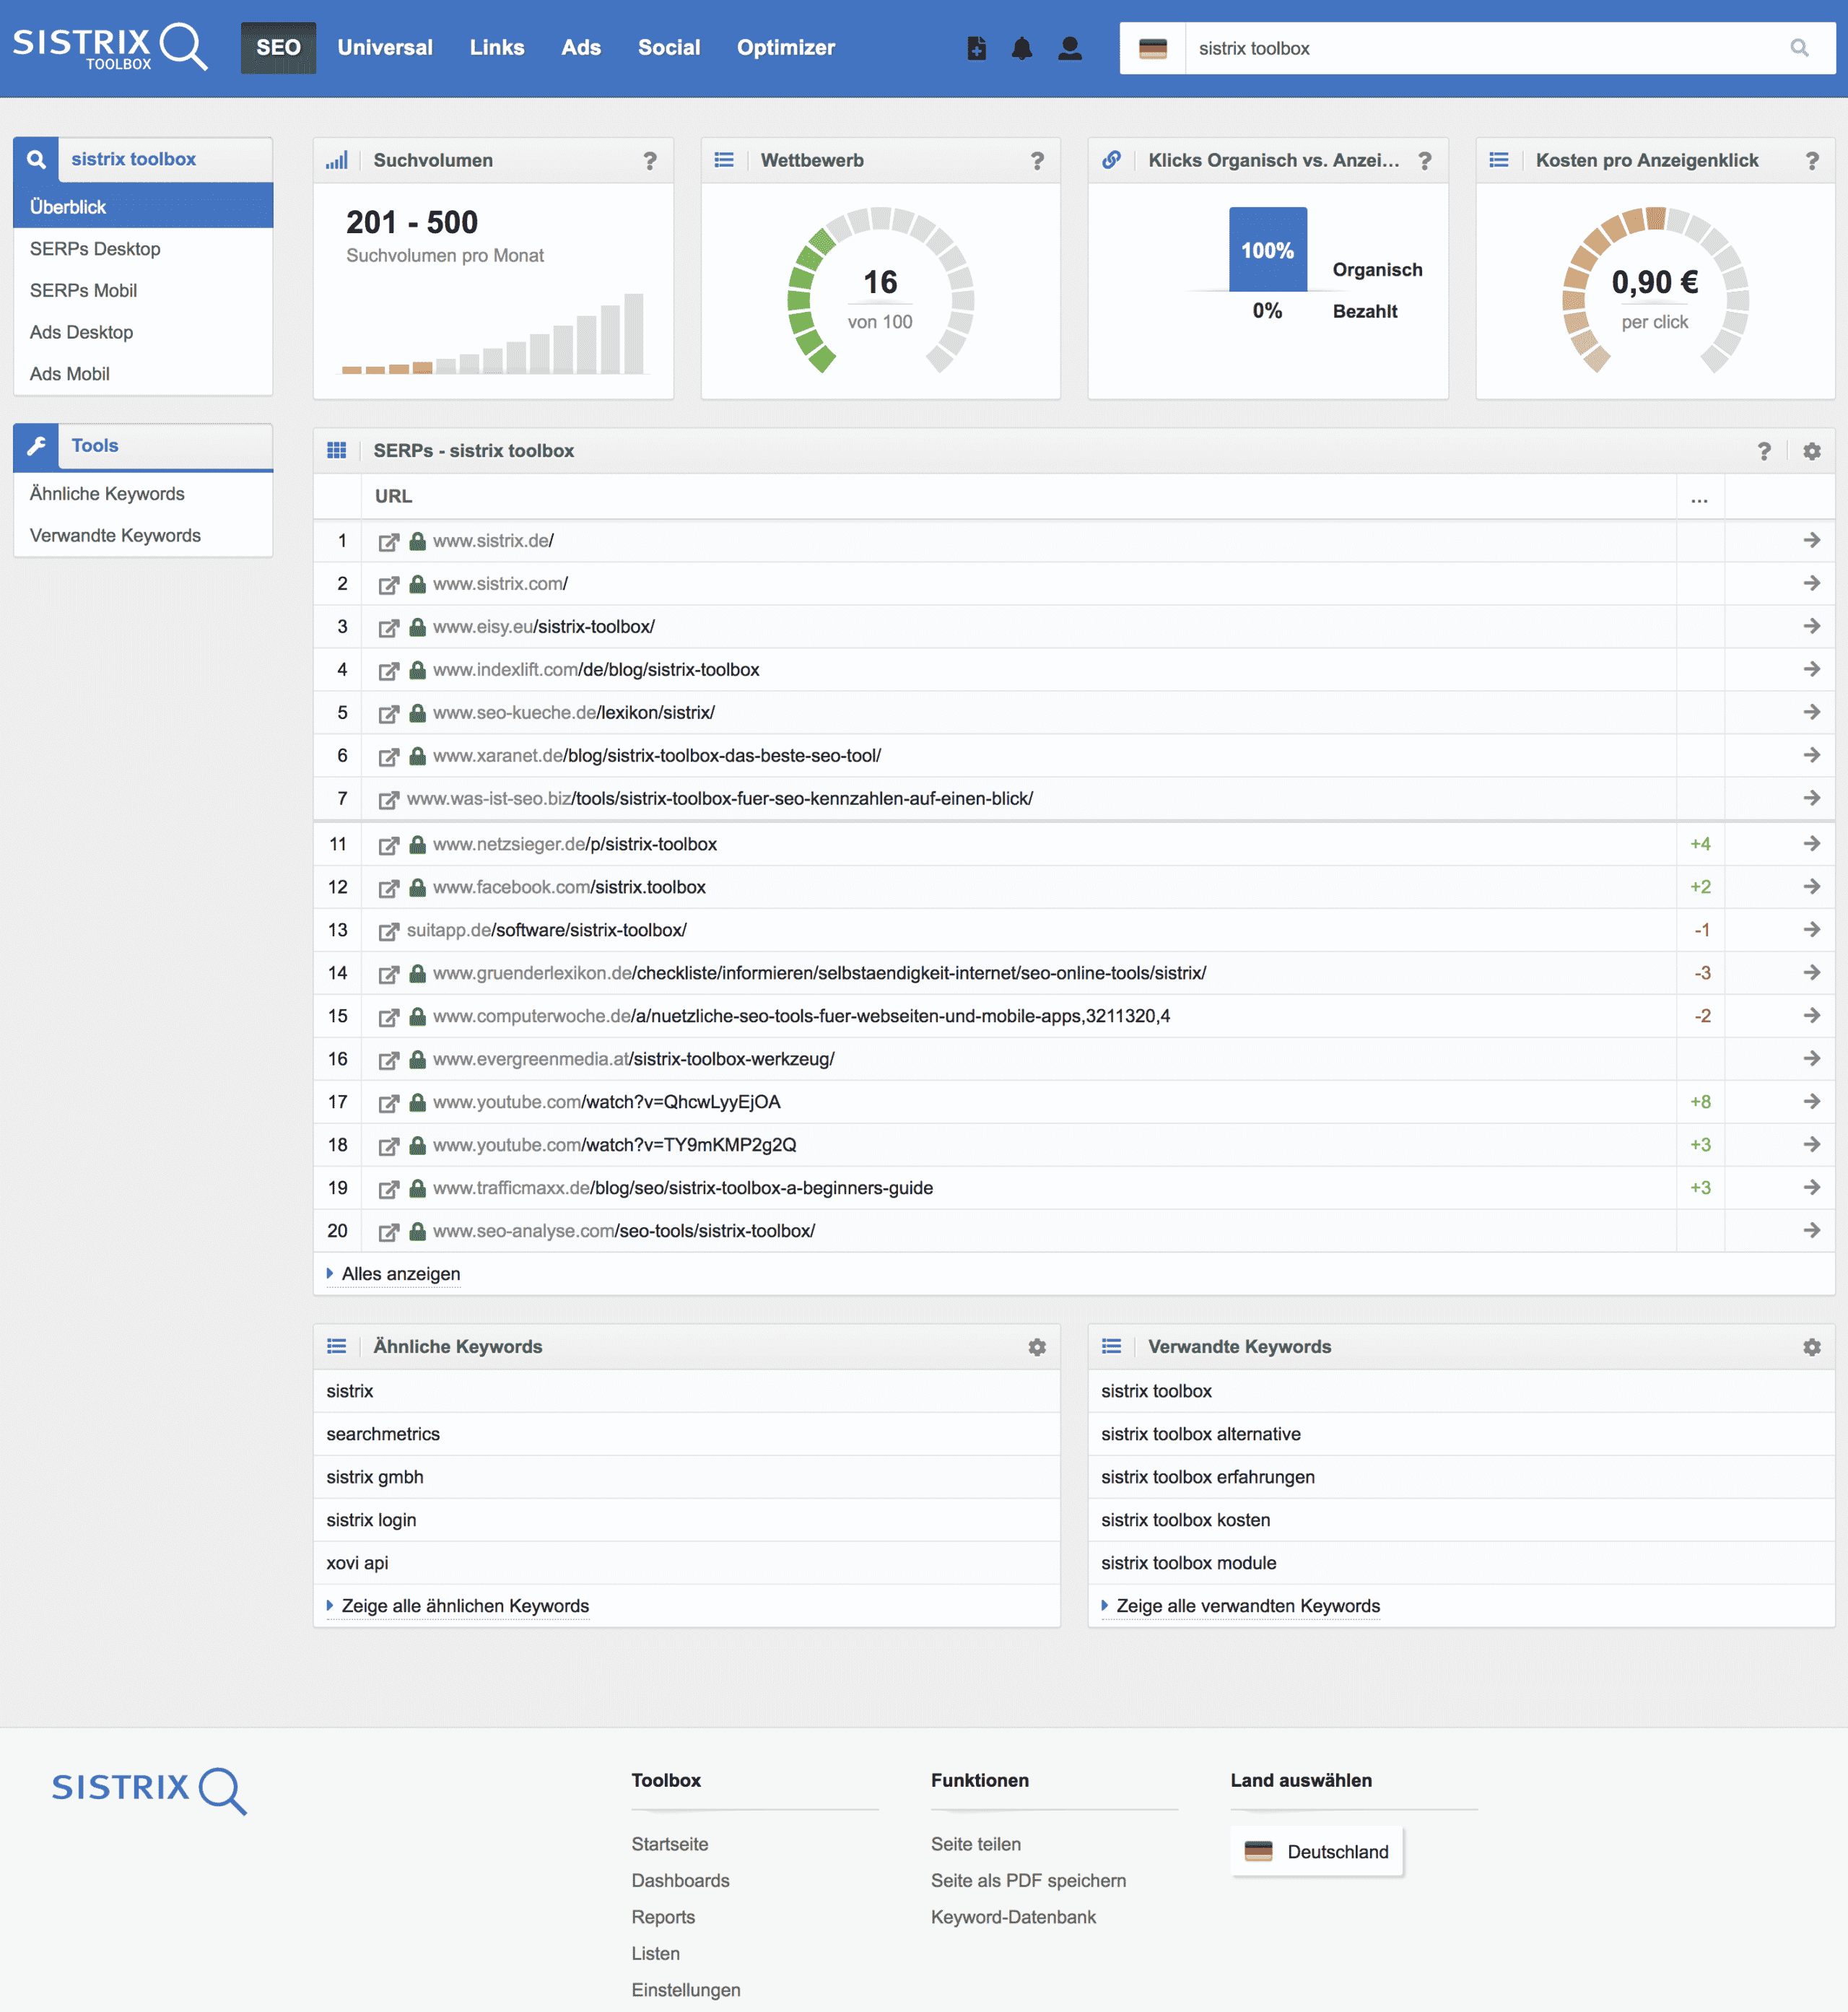Click the help icon on Wettbewerb box
The height and width of the screenshot is (2012, 1848).
1037,160
